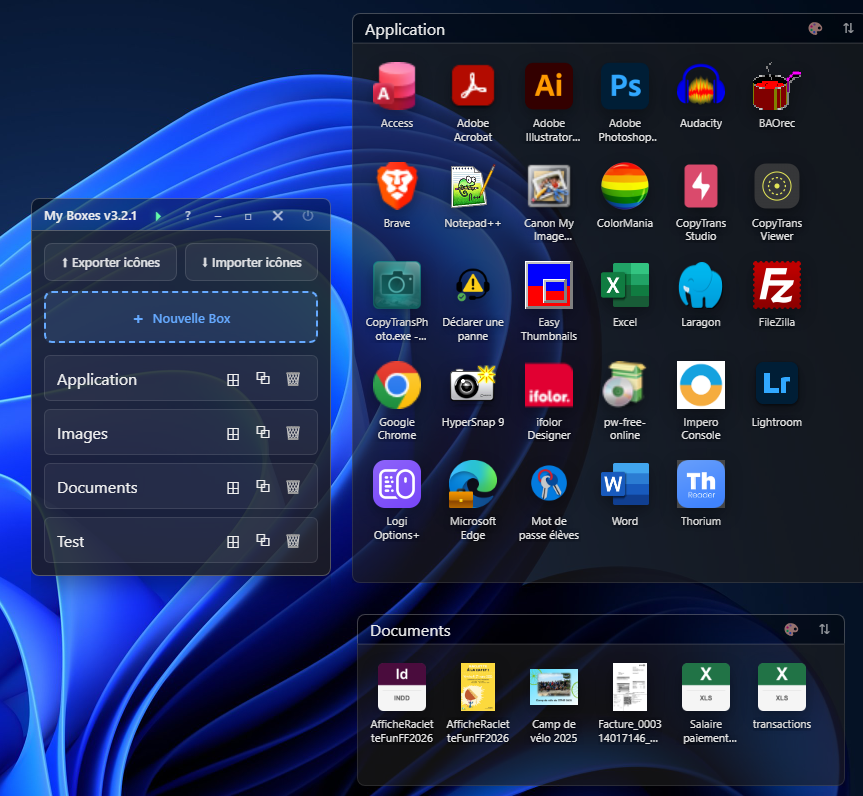This screenshot has height=796, width=863.
Task: Duplicate the Test box
Action: (x=263, y=540)
